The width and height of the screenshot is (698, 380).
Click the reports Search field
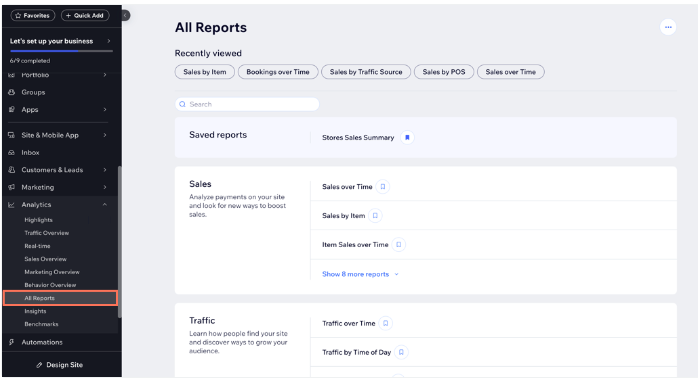pos(247,104)
